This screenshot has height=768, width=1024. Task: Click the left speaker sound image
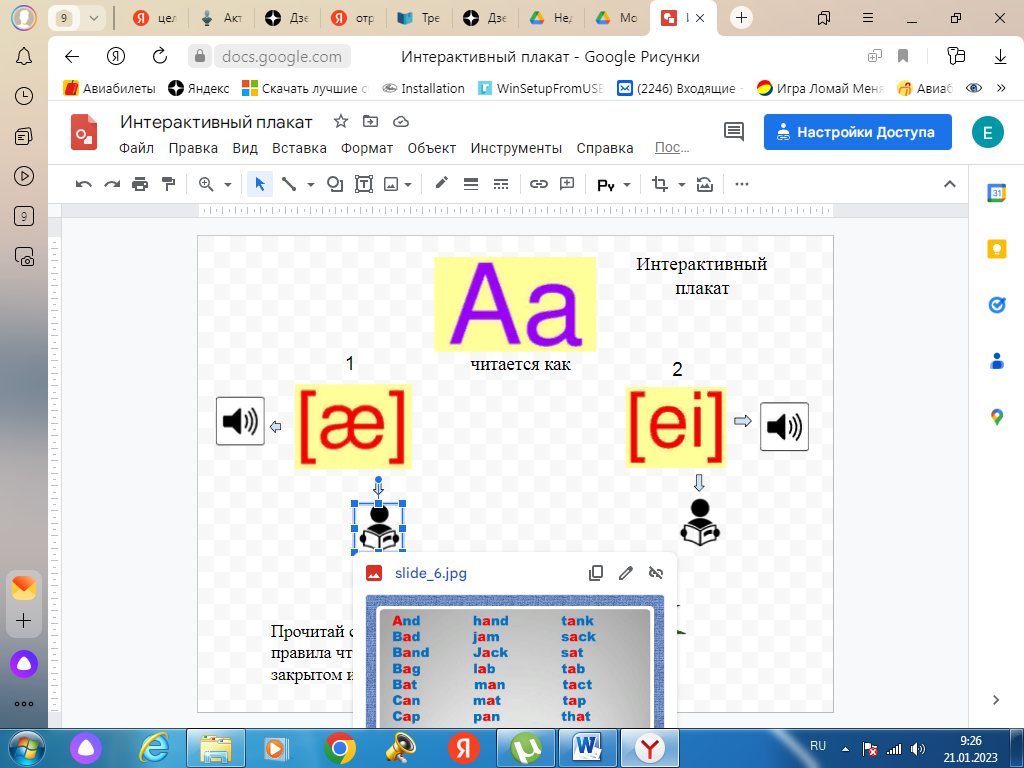click(240, 421)
